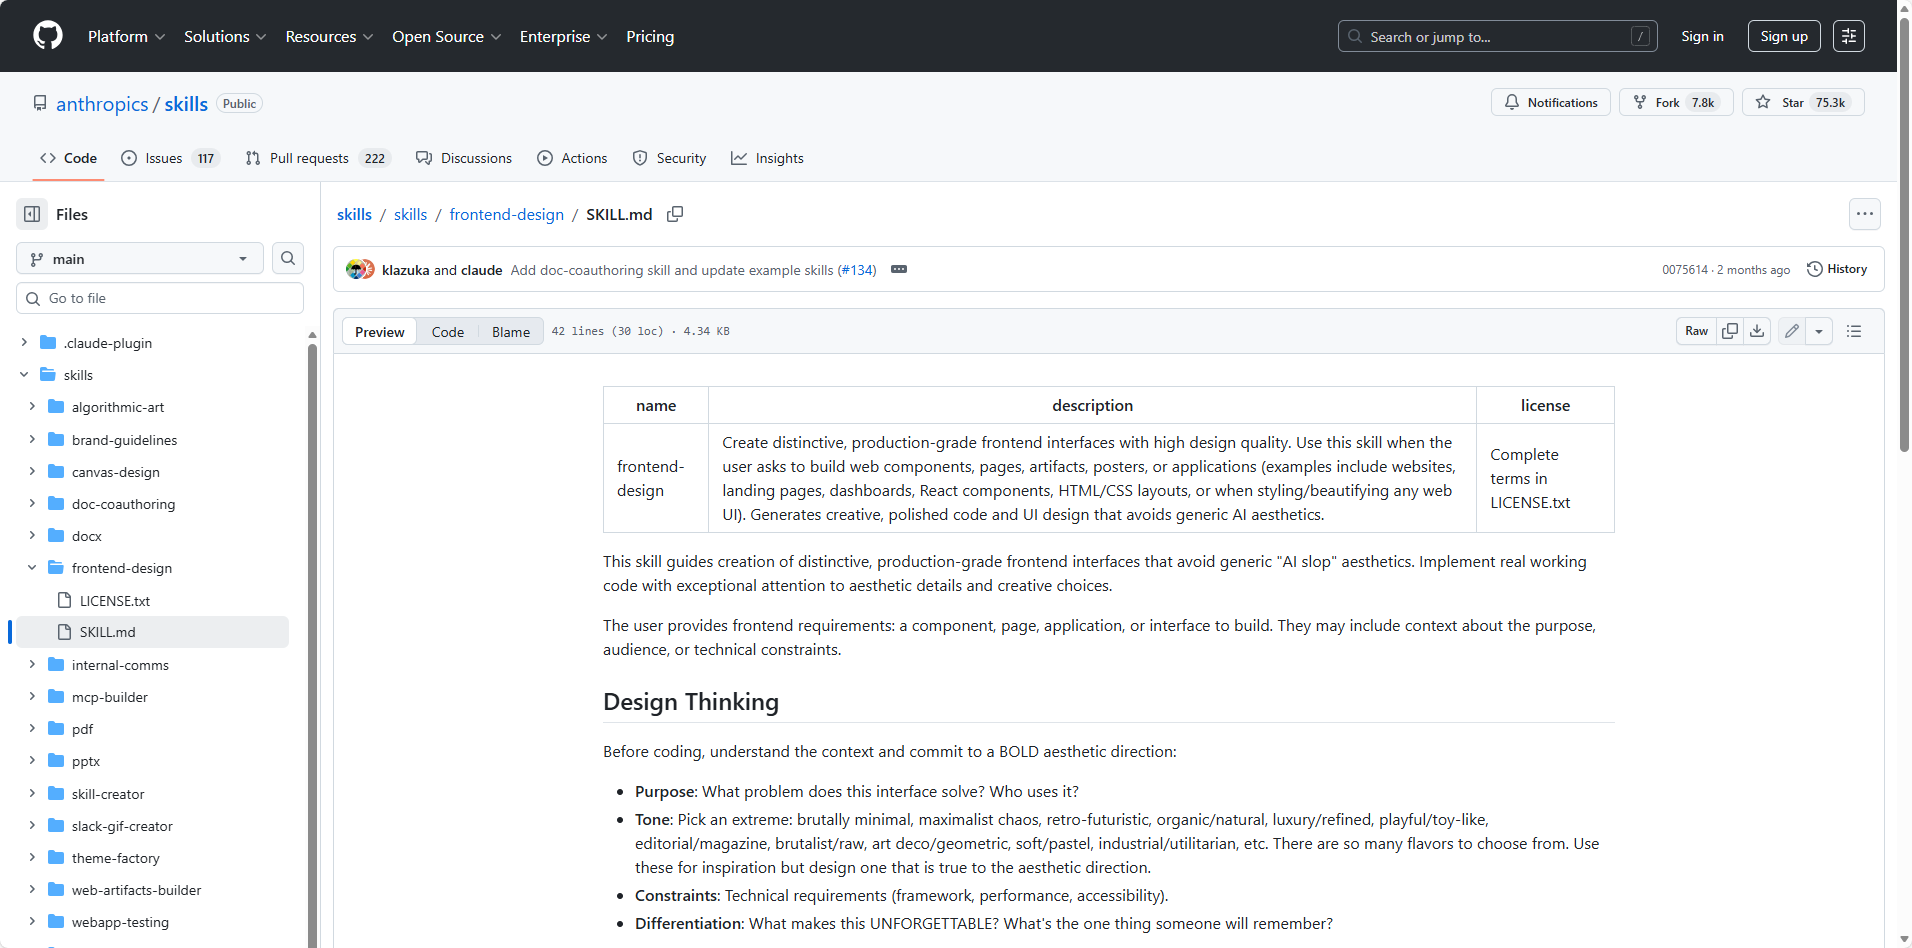
Task: Click the edit file pencil icon
Action: 1792,331
